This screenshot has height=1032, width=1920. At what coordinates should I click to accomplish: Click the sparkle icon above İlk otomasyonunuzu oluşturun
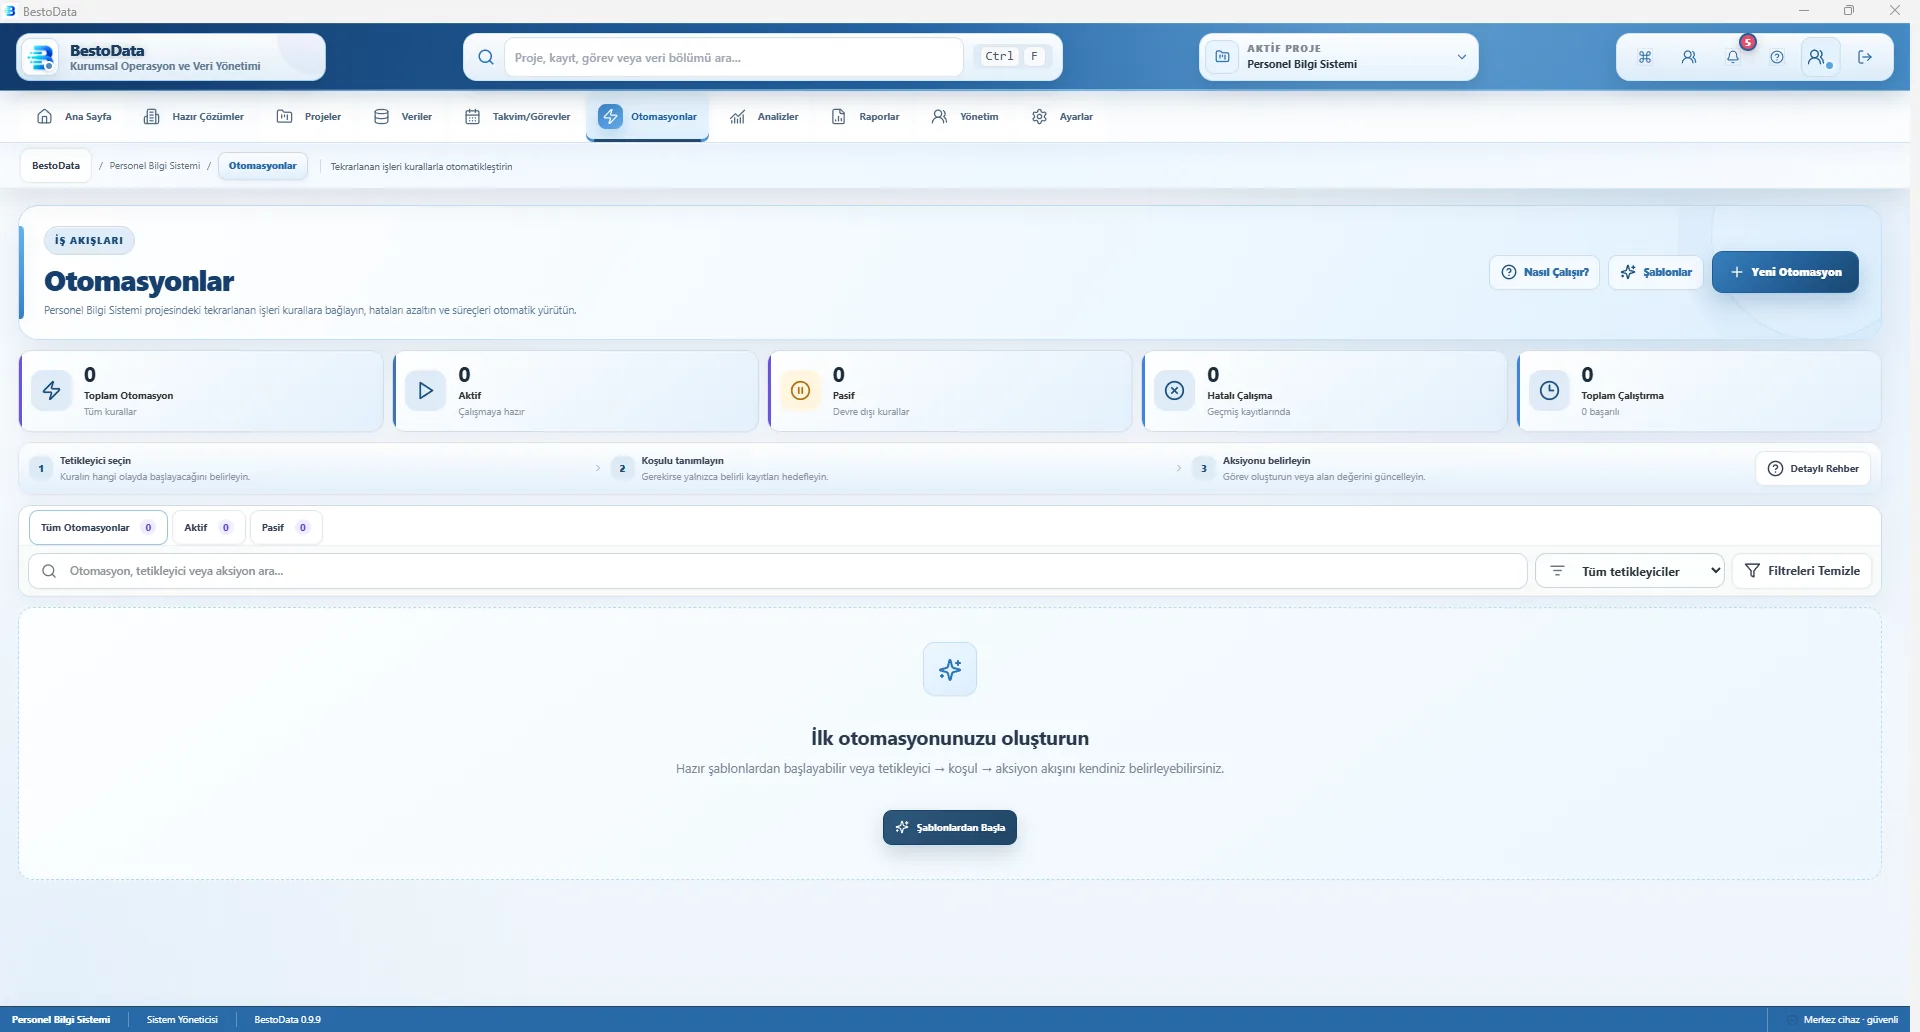(950, 669)
